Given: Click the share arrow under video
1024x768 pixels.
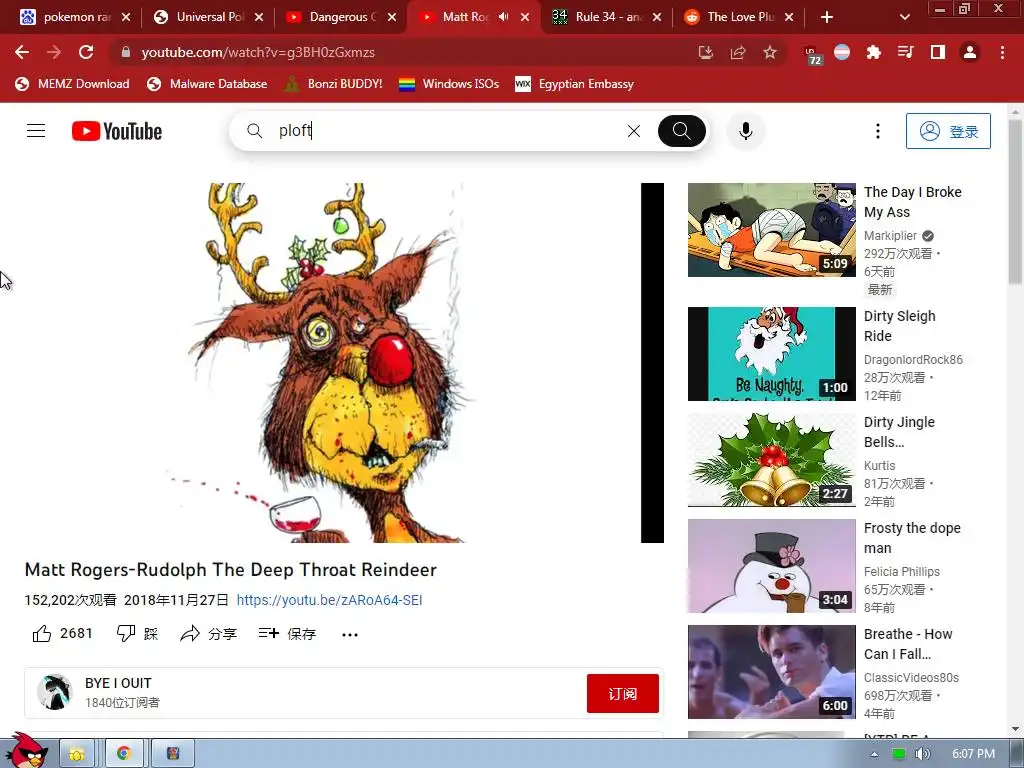Looking at the screenshot, I should pos(190,633).
